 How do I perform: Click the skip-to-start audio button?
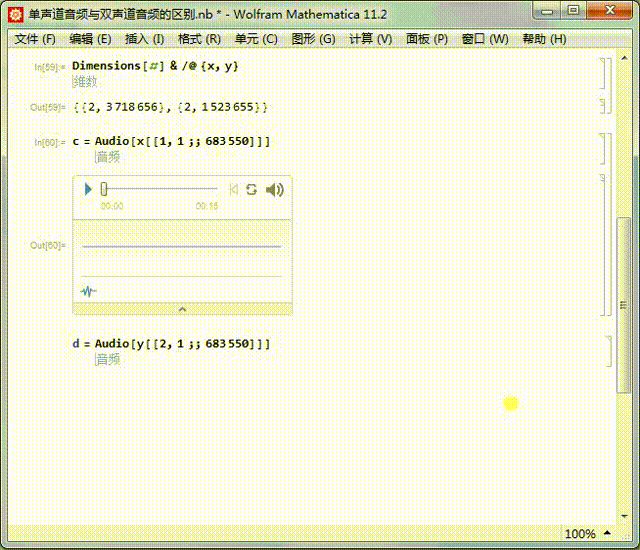pos(233,189)
